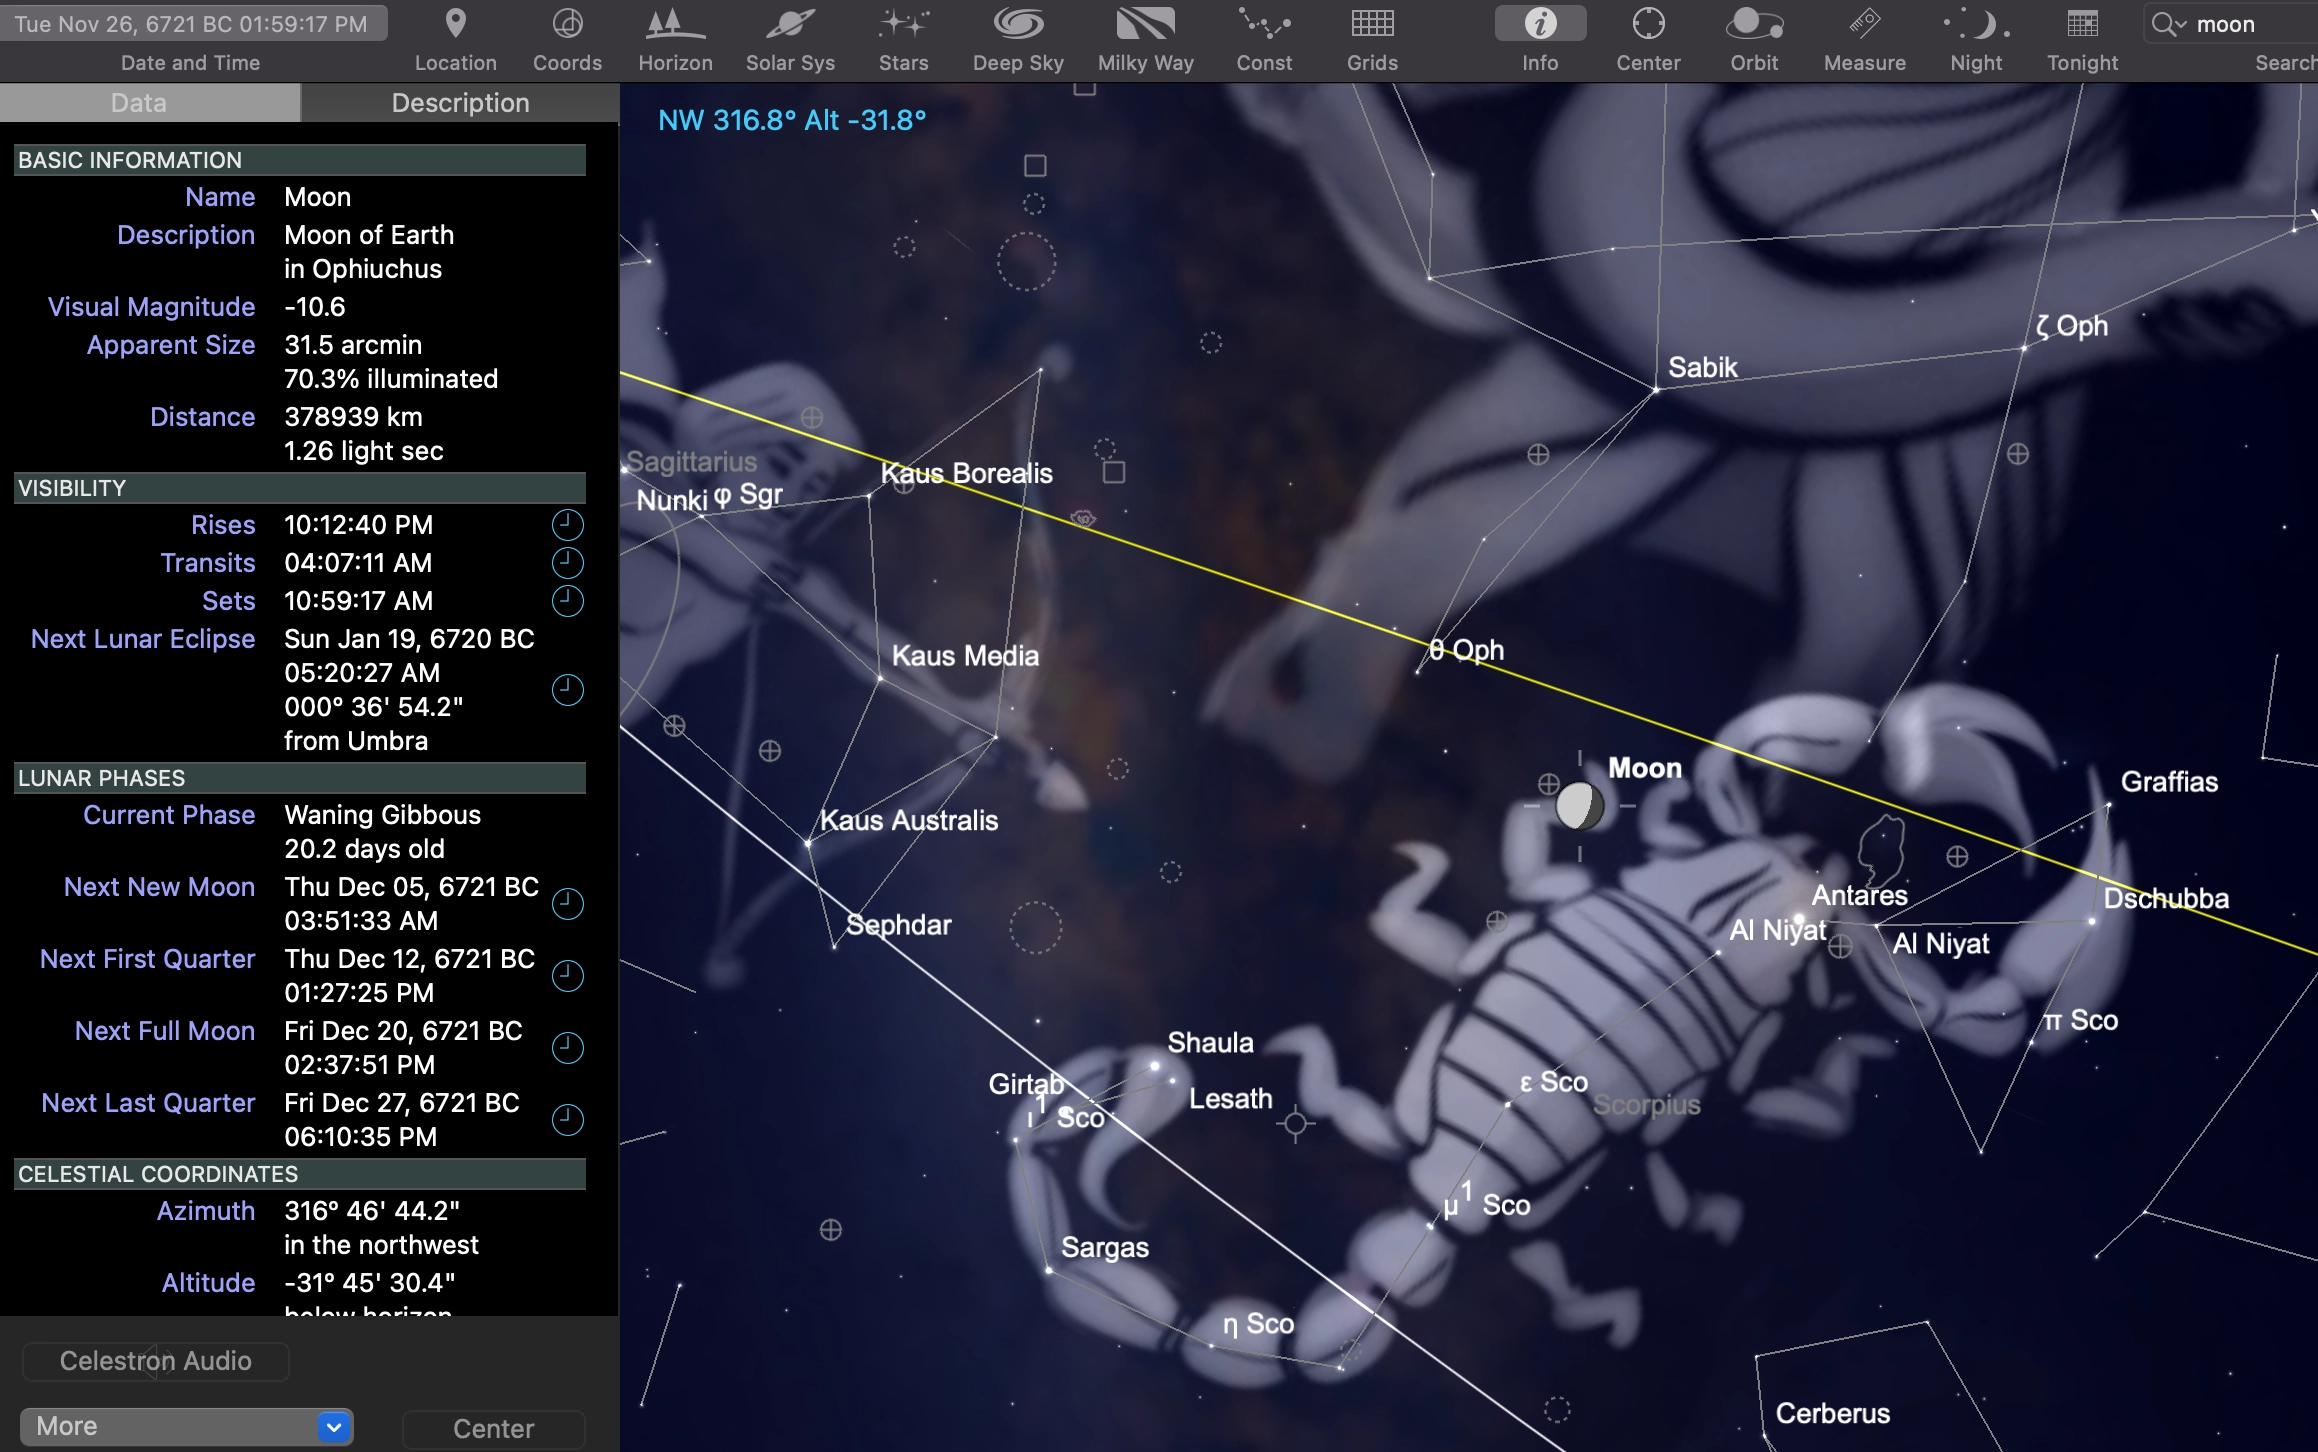Open the Coords toolbar icon
The image size is (2318, 1452).
pyautogui.click(x=567, y=25)
